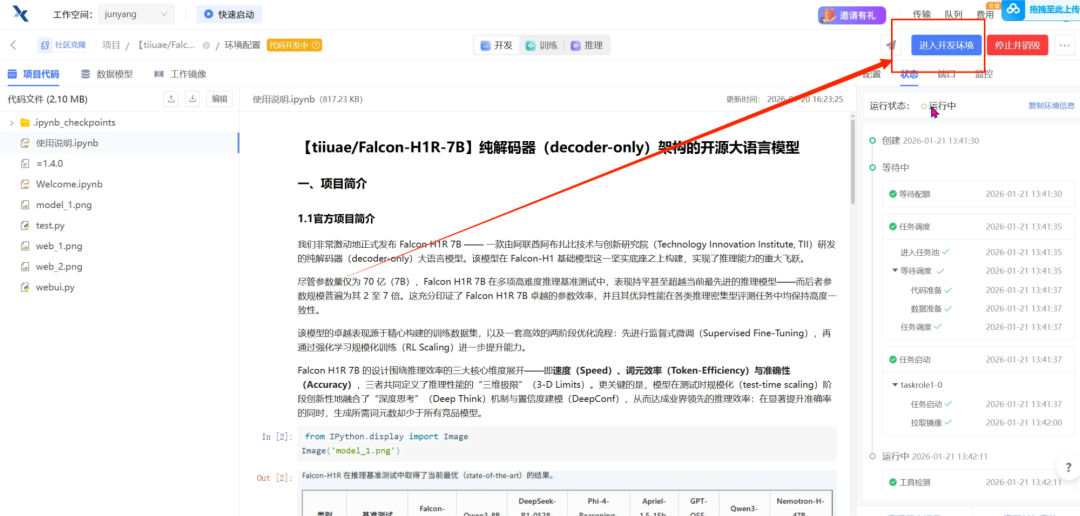Image resolution: width=1080 pixels, height=516 pixels.
Task: Click the 快速启动 button
Action: click(229, 14)
